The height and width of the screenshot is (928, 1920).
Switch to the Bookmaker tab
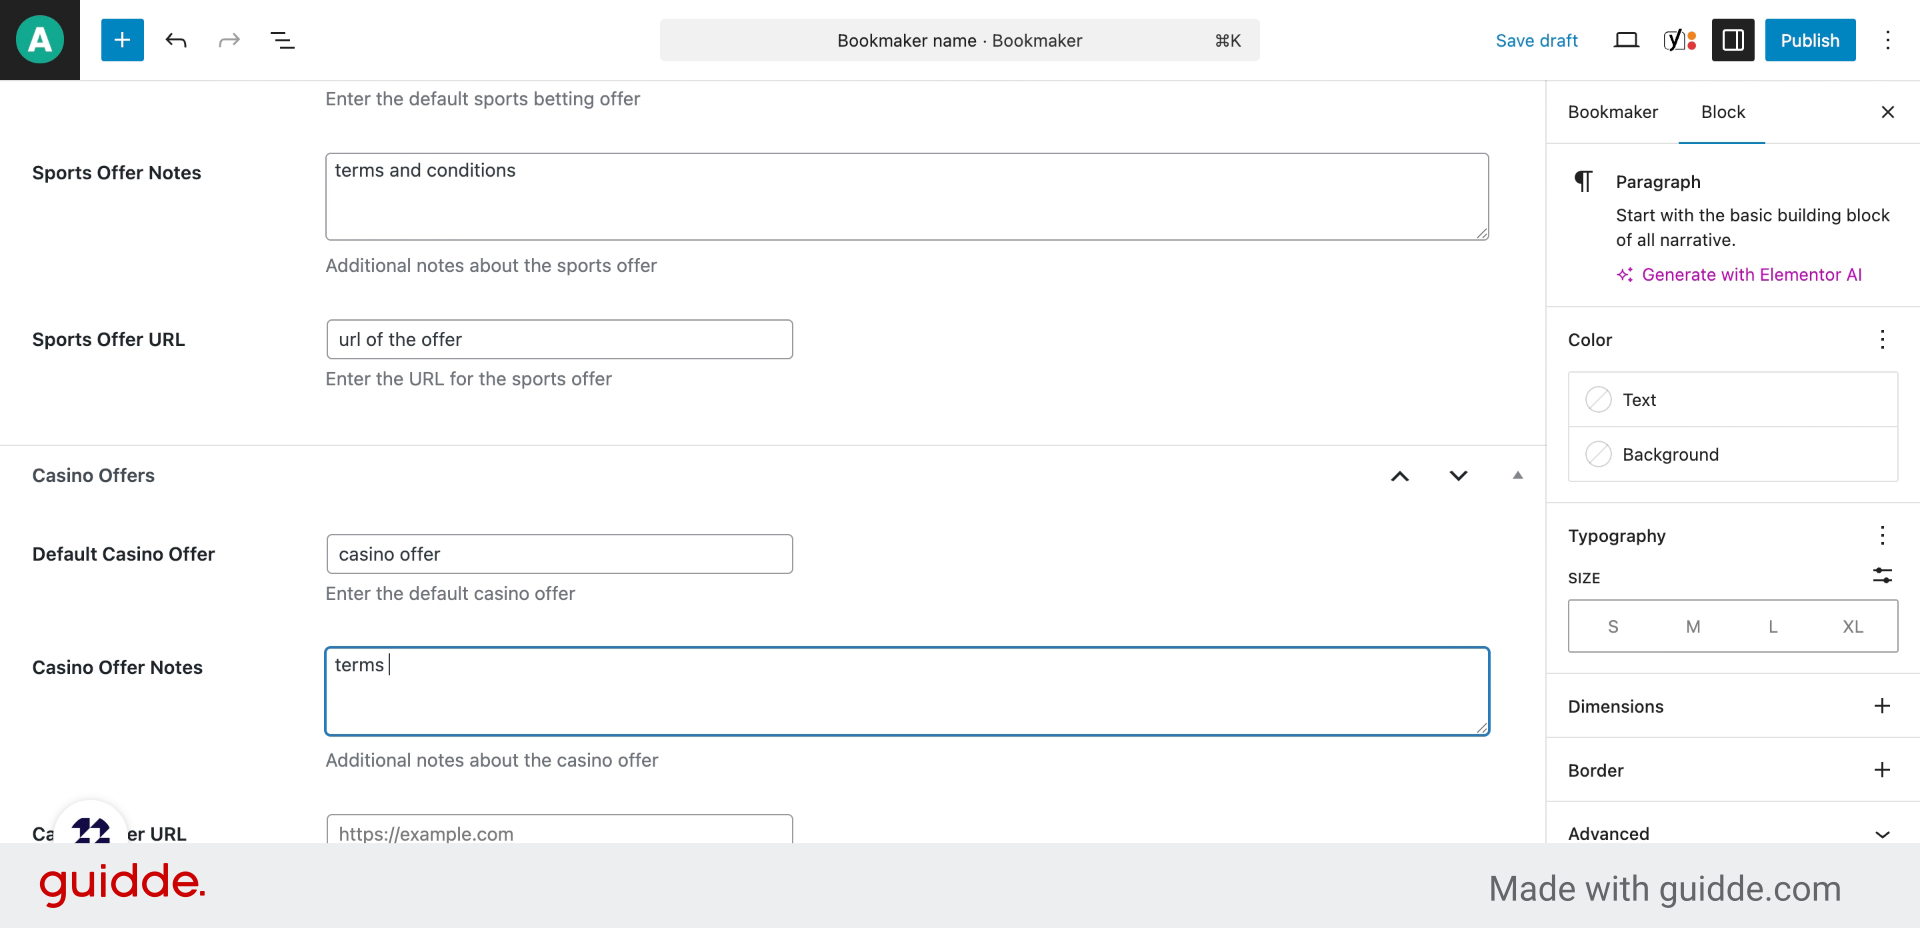[x=1612, y=112]
